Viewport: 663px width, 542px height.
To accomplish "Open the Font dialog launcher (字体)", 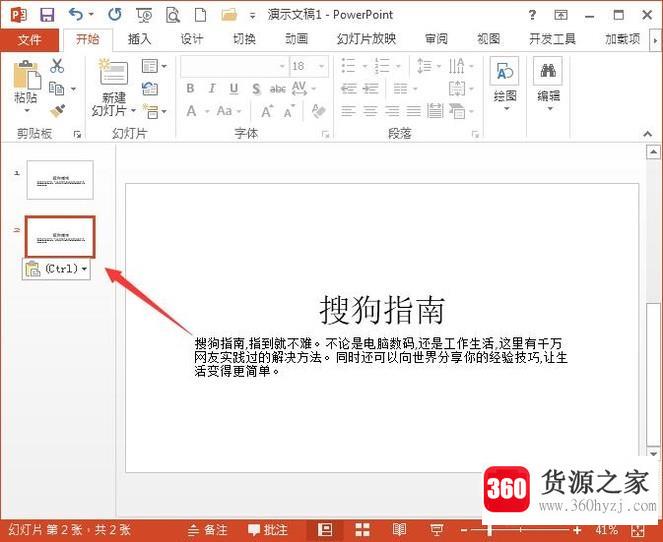I will [x=325, y=134].
